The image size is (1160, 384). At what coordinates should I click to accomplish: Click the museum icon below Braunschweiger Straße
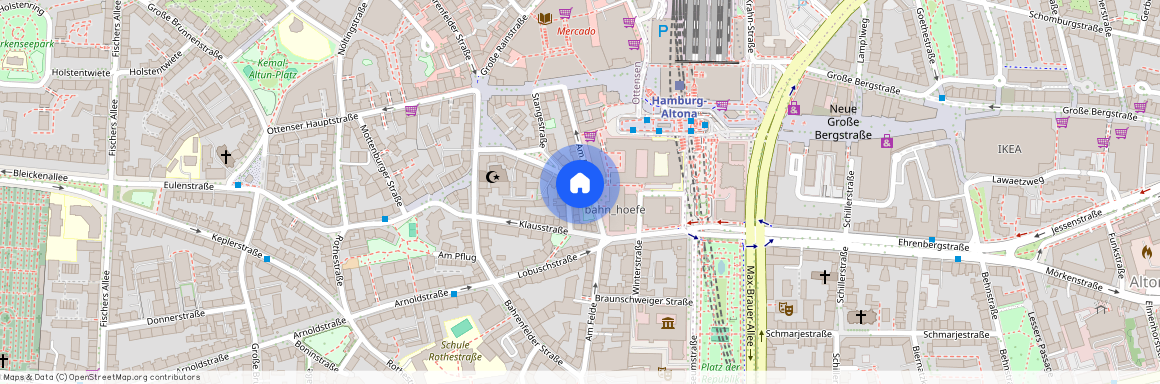668,324
